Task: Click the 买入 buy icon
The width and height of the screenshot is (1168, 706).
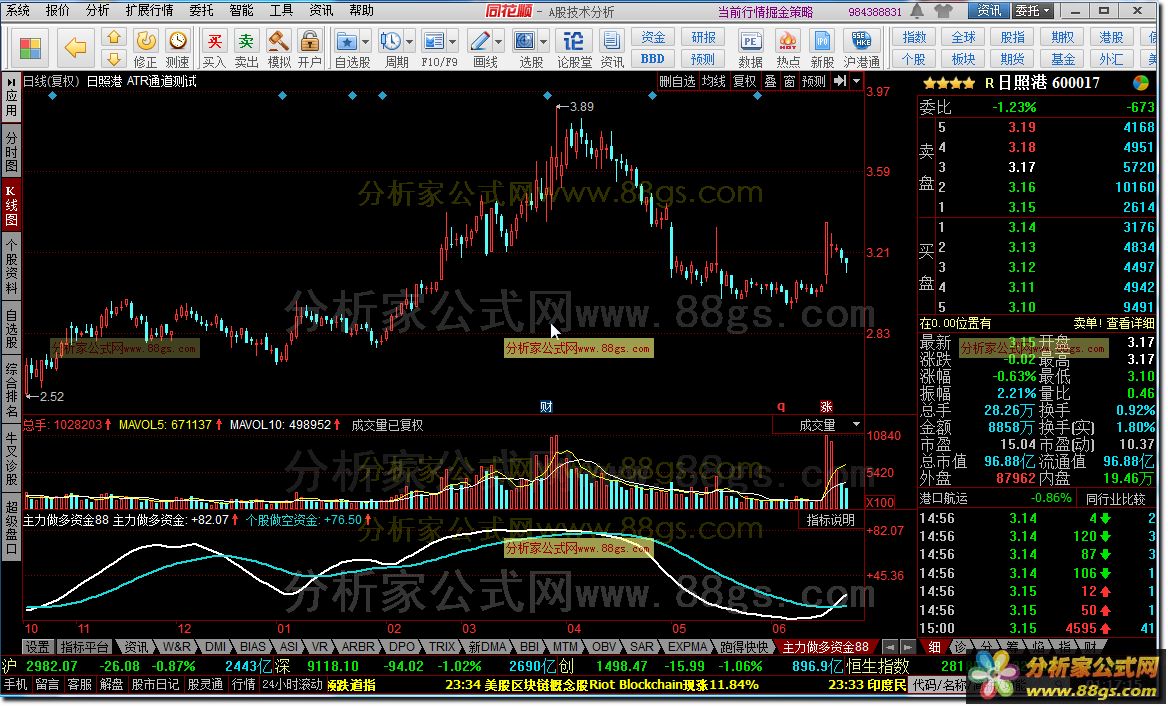Action: click(x=214, y=48)
